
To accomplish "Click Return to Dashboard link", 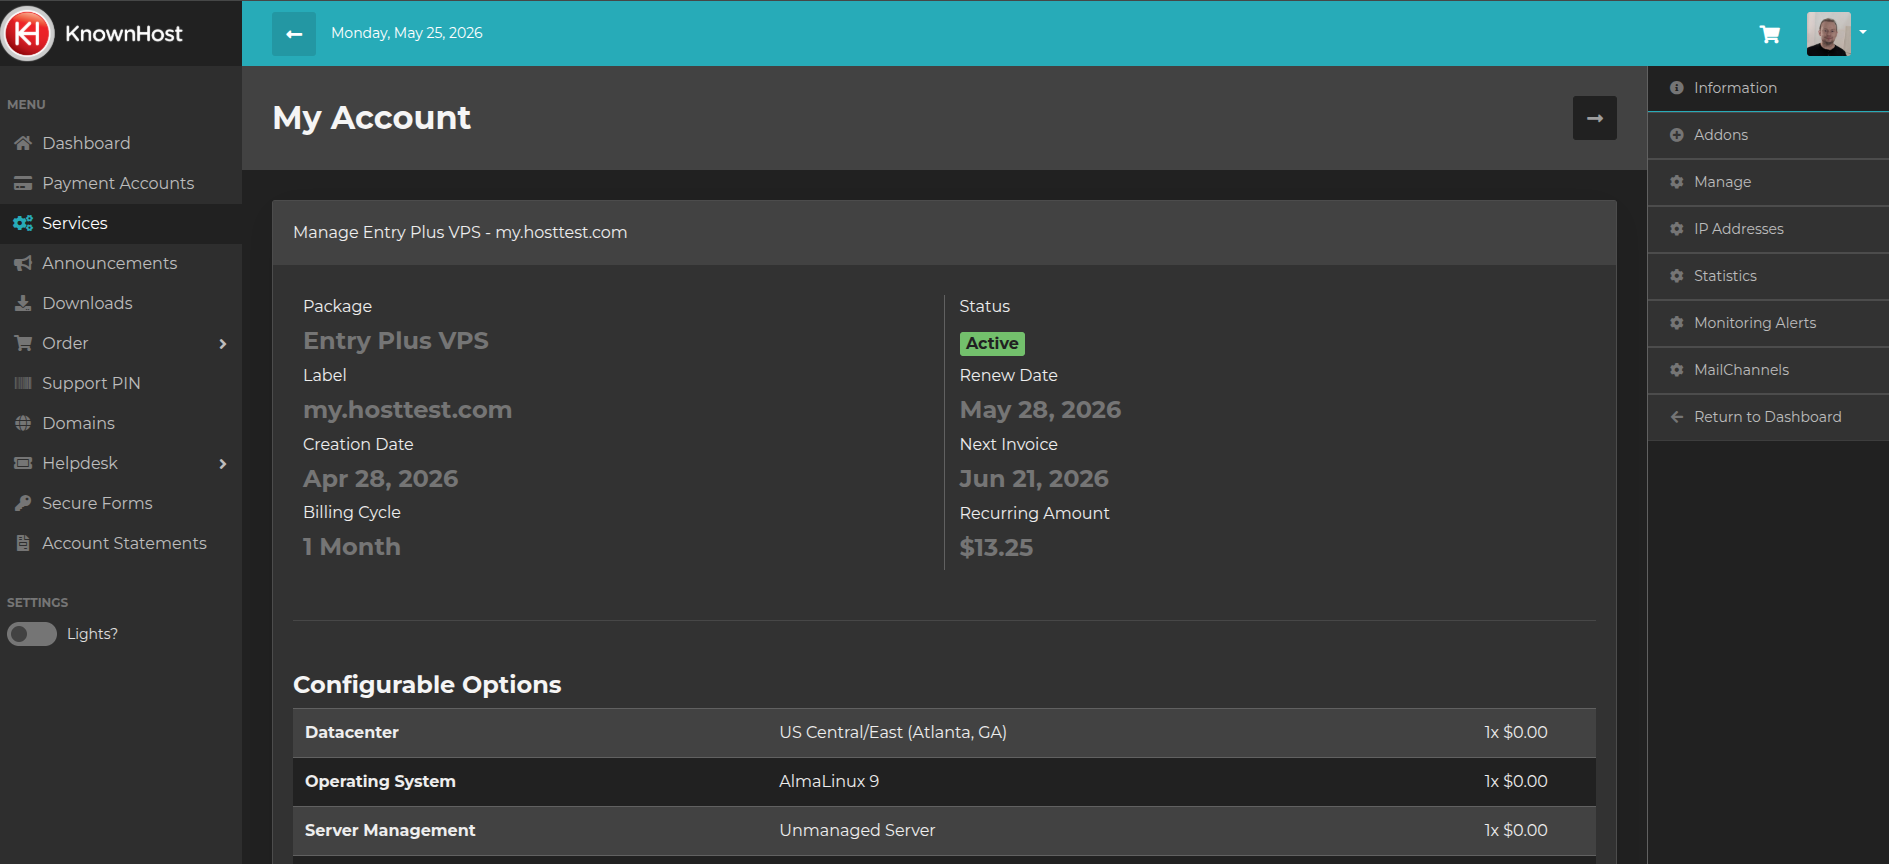I will [1768, 417].
